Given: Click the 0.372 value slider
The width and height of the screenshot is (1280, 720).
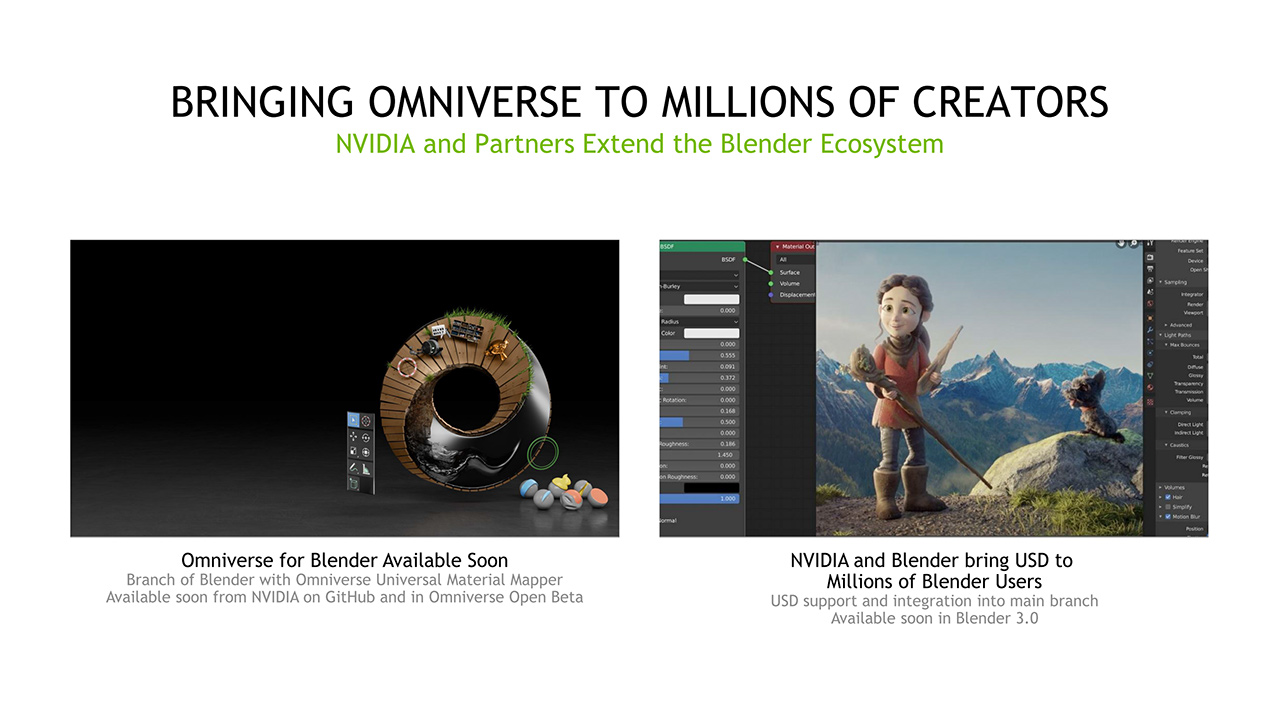Looking at the screenshot, I should (699, 377).
